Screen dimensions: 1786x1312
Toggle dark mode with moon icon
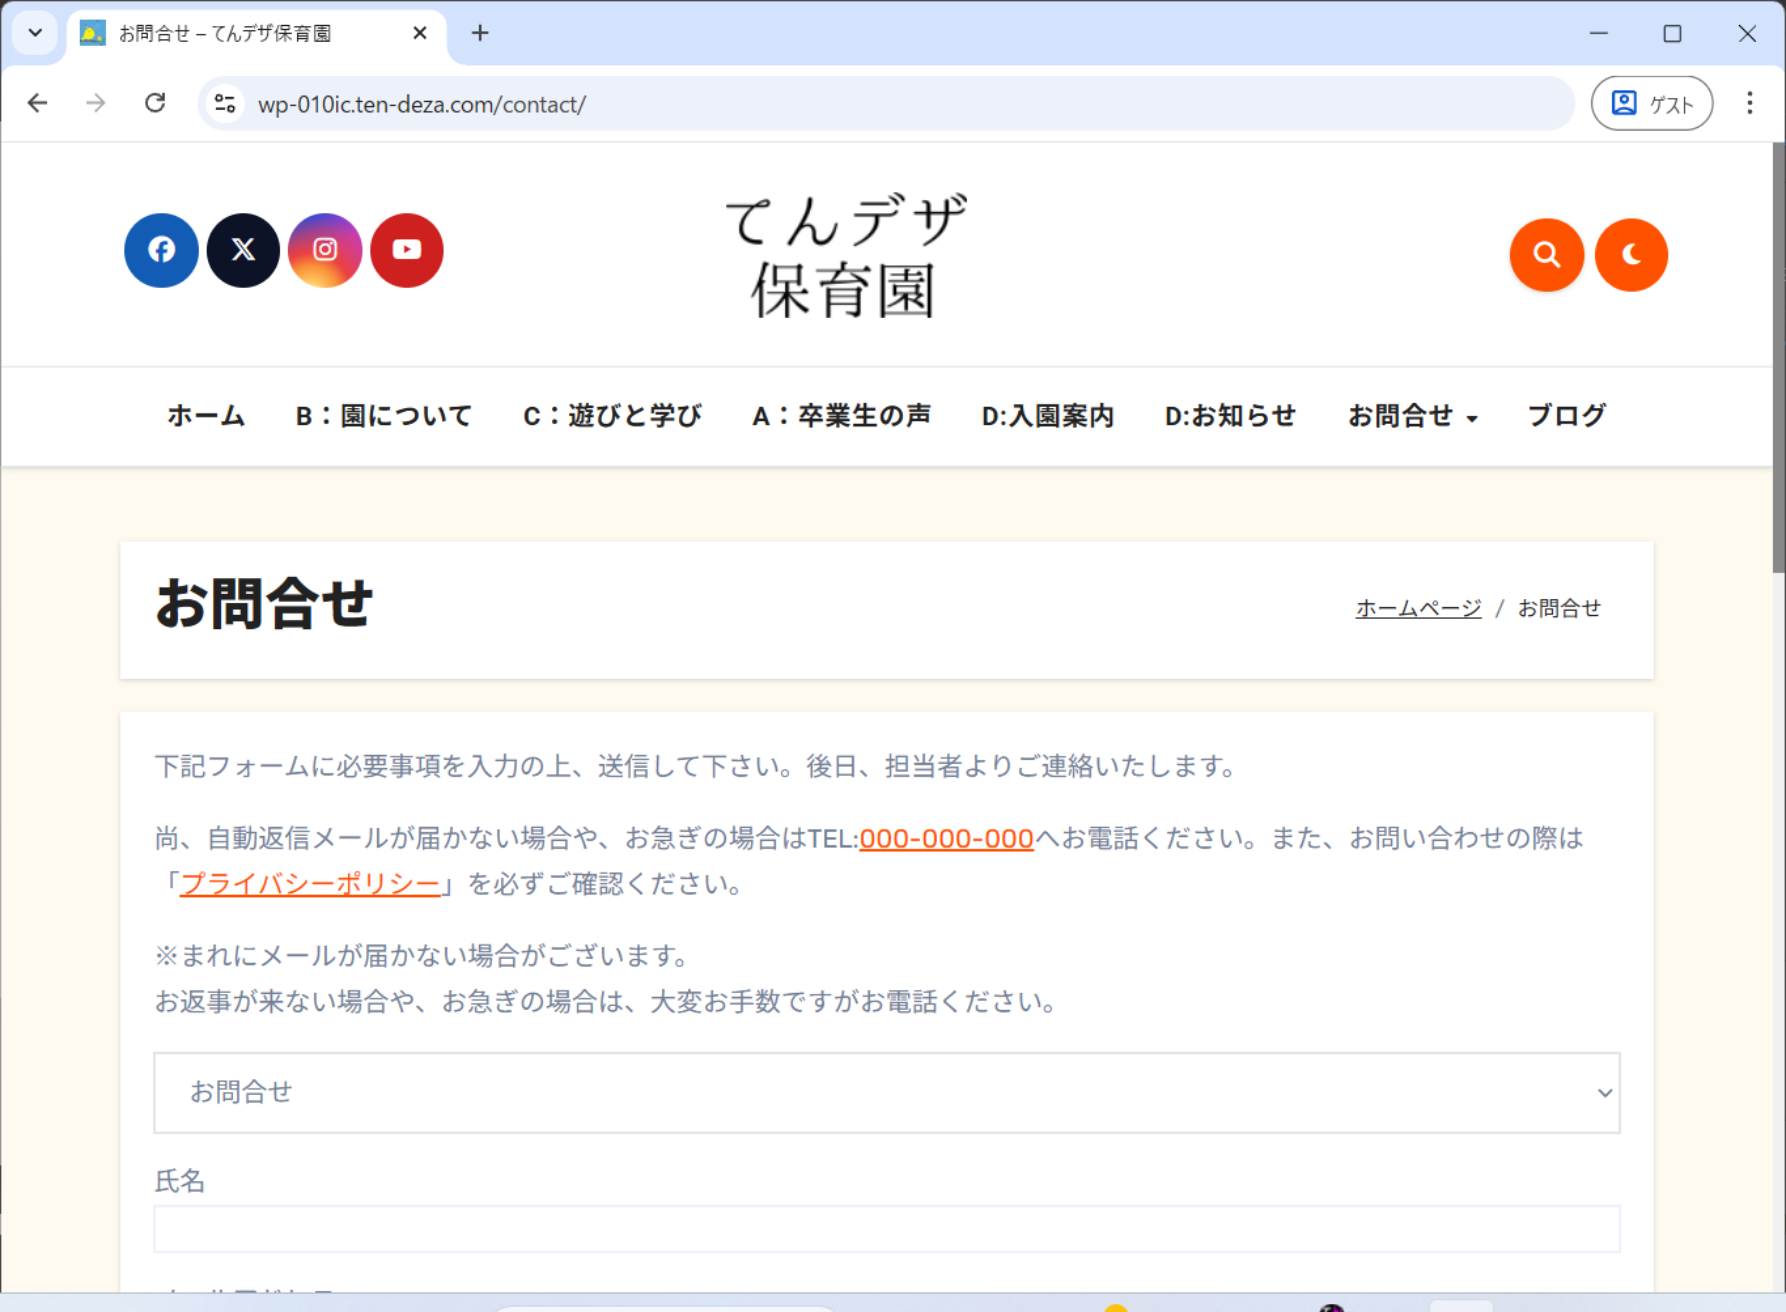[x=1630, y=255]
